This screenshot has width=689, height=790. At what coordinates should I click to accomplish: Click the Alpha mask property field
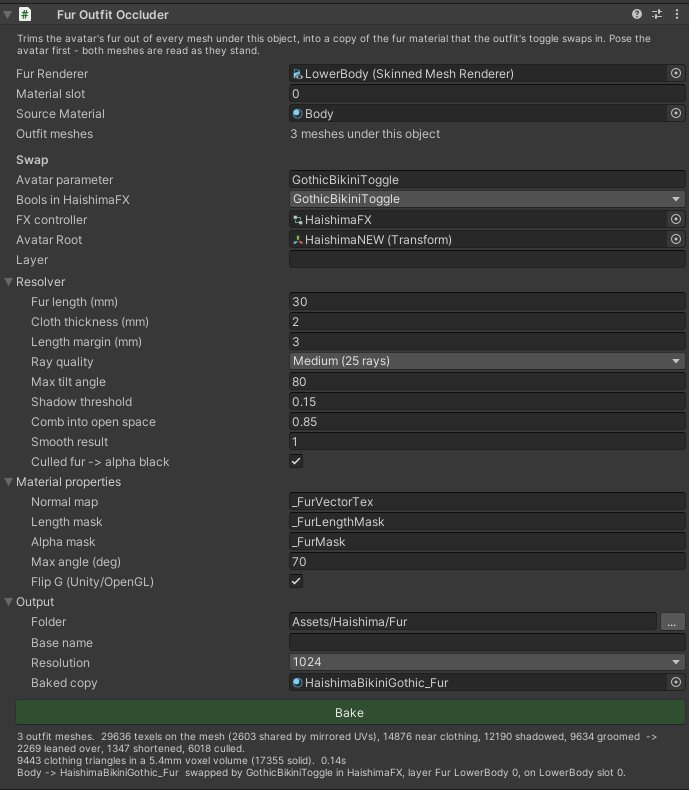(487, 542)
